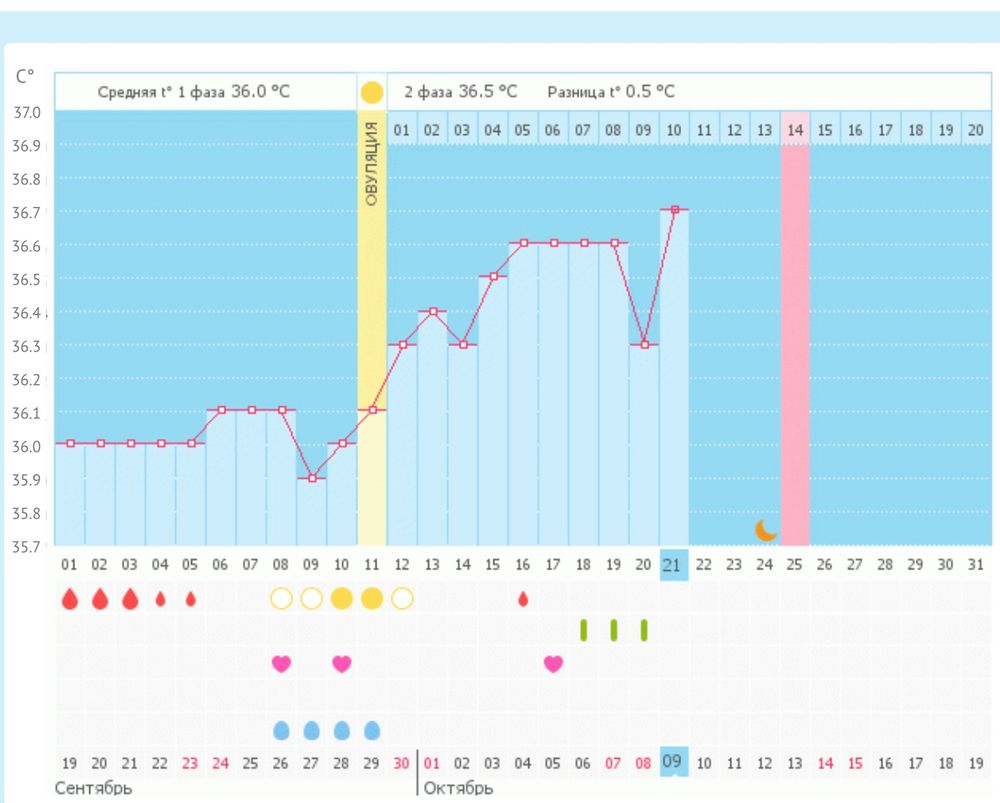This screenshot has width=1000, height=803.
Task: Click the 36.4 data point on cycle day 13
Action: point(433,311)
